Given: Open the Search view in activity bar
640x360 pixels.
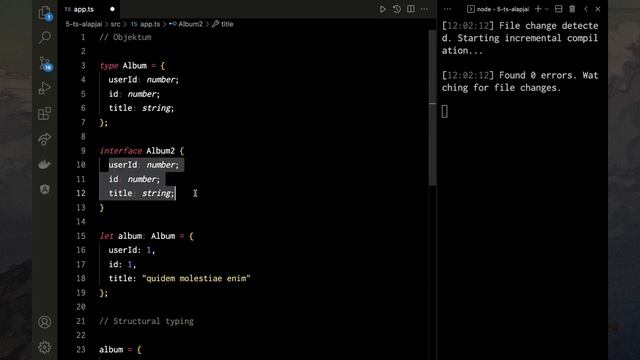Looking at the screenshot, I should click(44, 38).
